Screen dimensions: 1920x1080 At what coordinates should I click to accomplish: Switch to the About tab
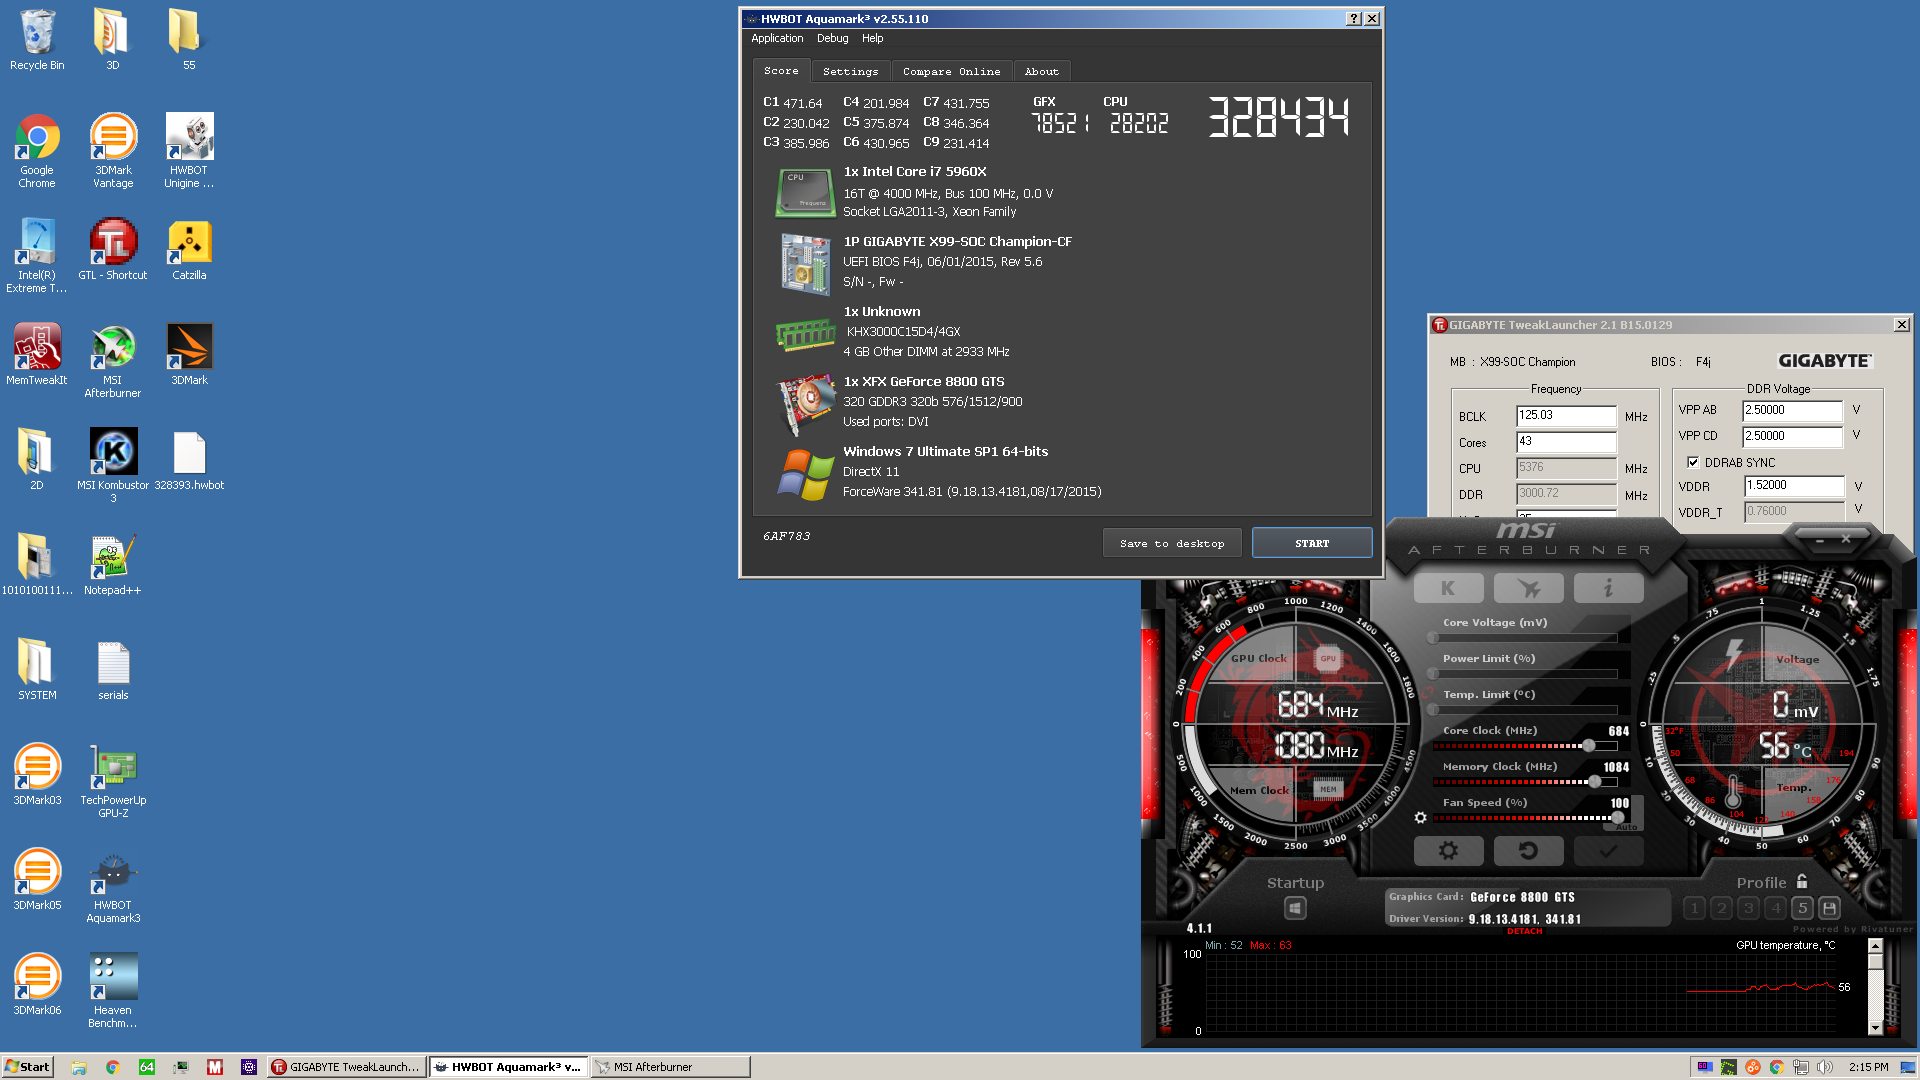tap(1041, 71)
